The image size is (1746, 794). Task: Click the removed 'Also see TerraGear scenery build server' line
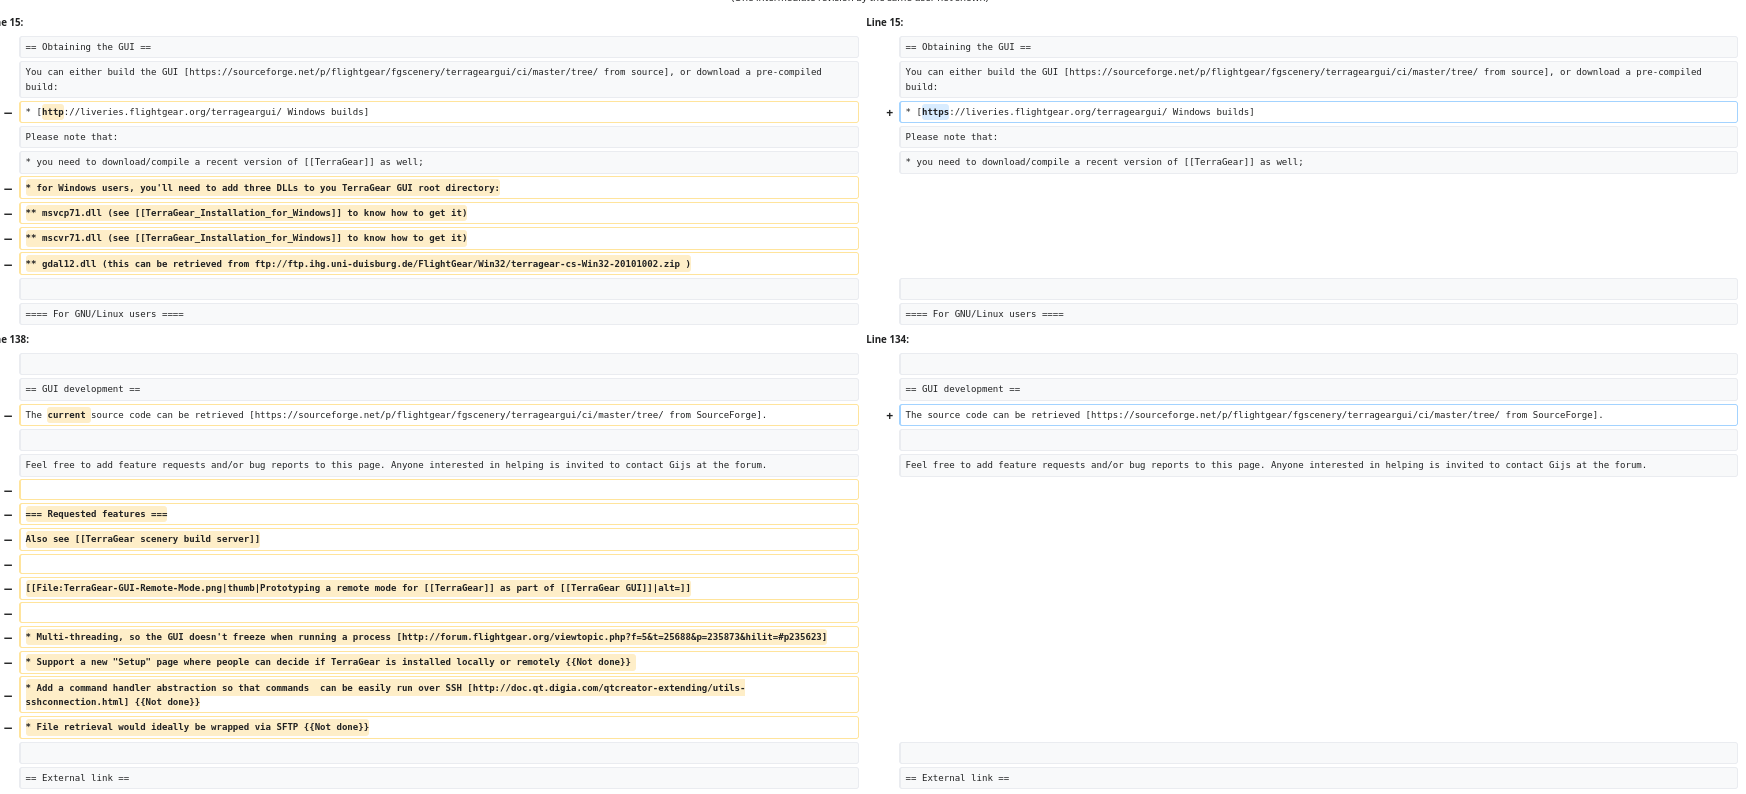(x=439, y=539)
